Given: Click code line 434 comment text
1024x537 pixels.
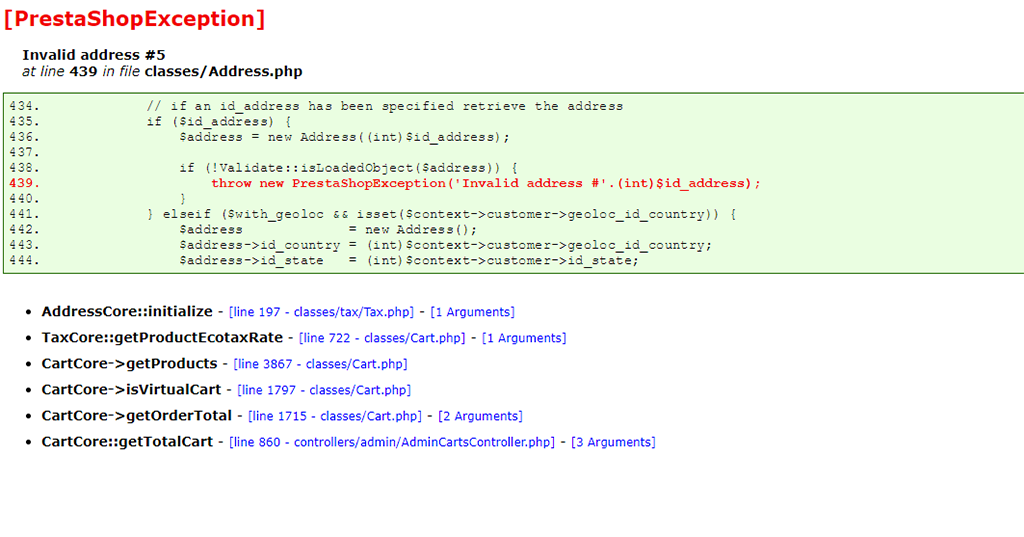Looking at the screenshot, I should [385, 106].
